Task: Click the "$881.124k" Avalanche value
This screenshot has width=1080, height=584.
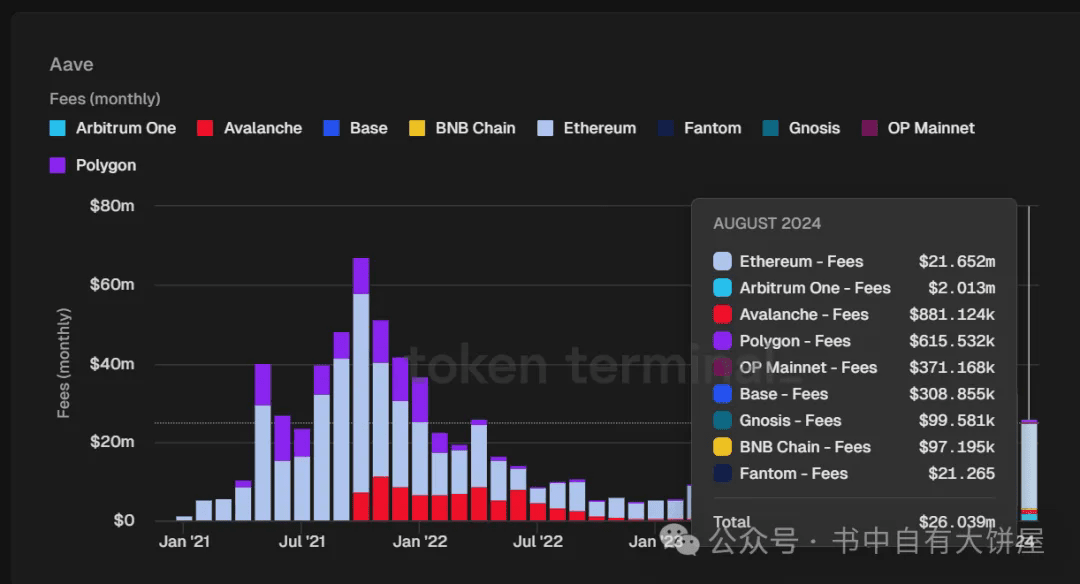Action: (x=952, y=315)
